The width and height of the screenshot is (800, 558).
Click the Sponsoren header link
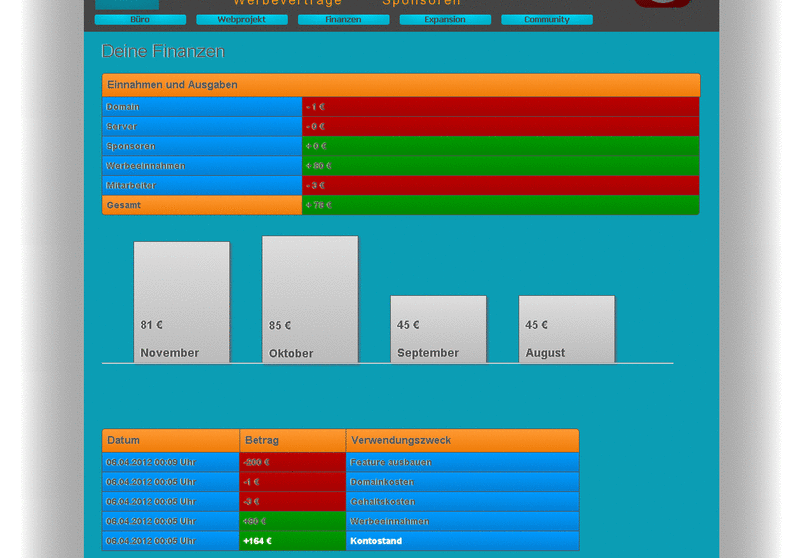(x=421, y=3)
